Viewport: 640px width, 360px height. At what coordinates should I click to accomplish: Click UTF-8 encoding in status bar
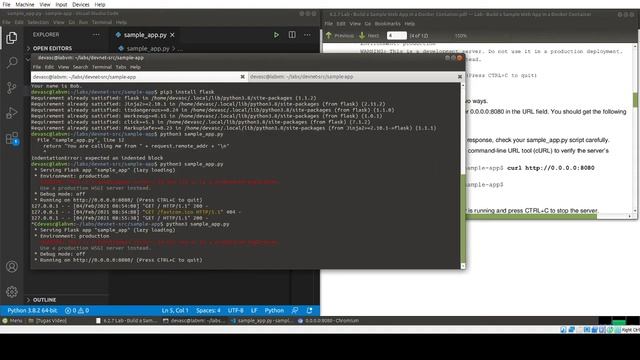click(236, 311)
